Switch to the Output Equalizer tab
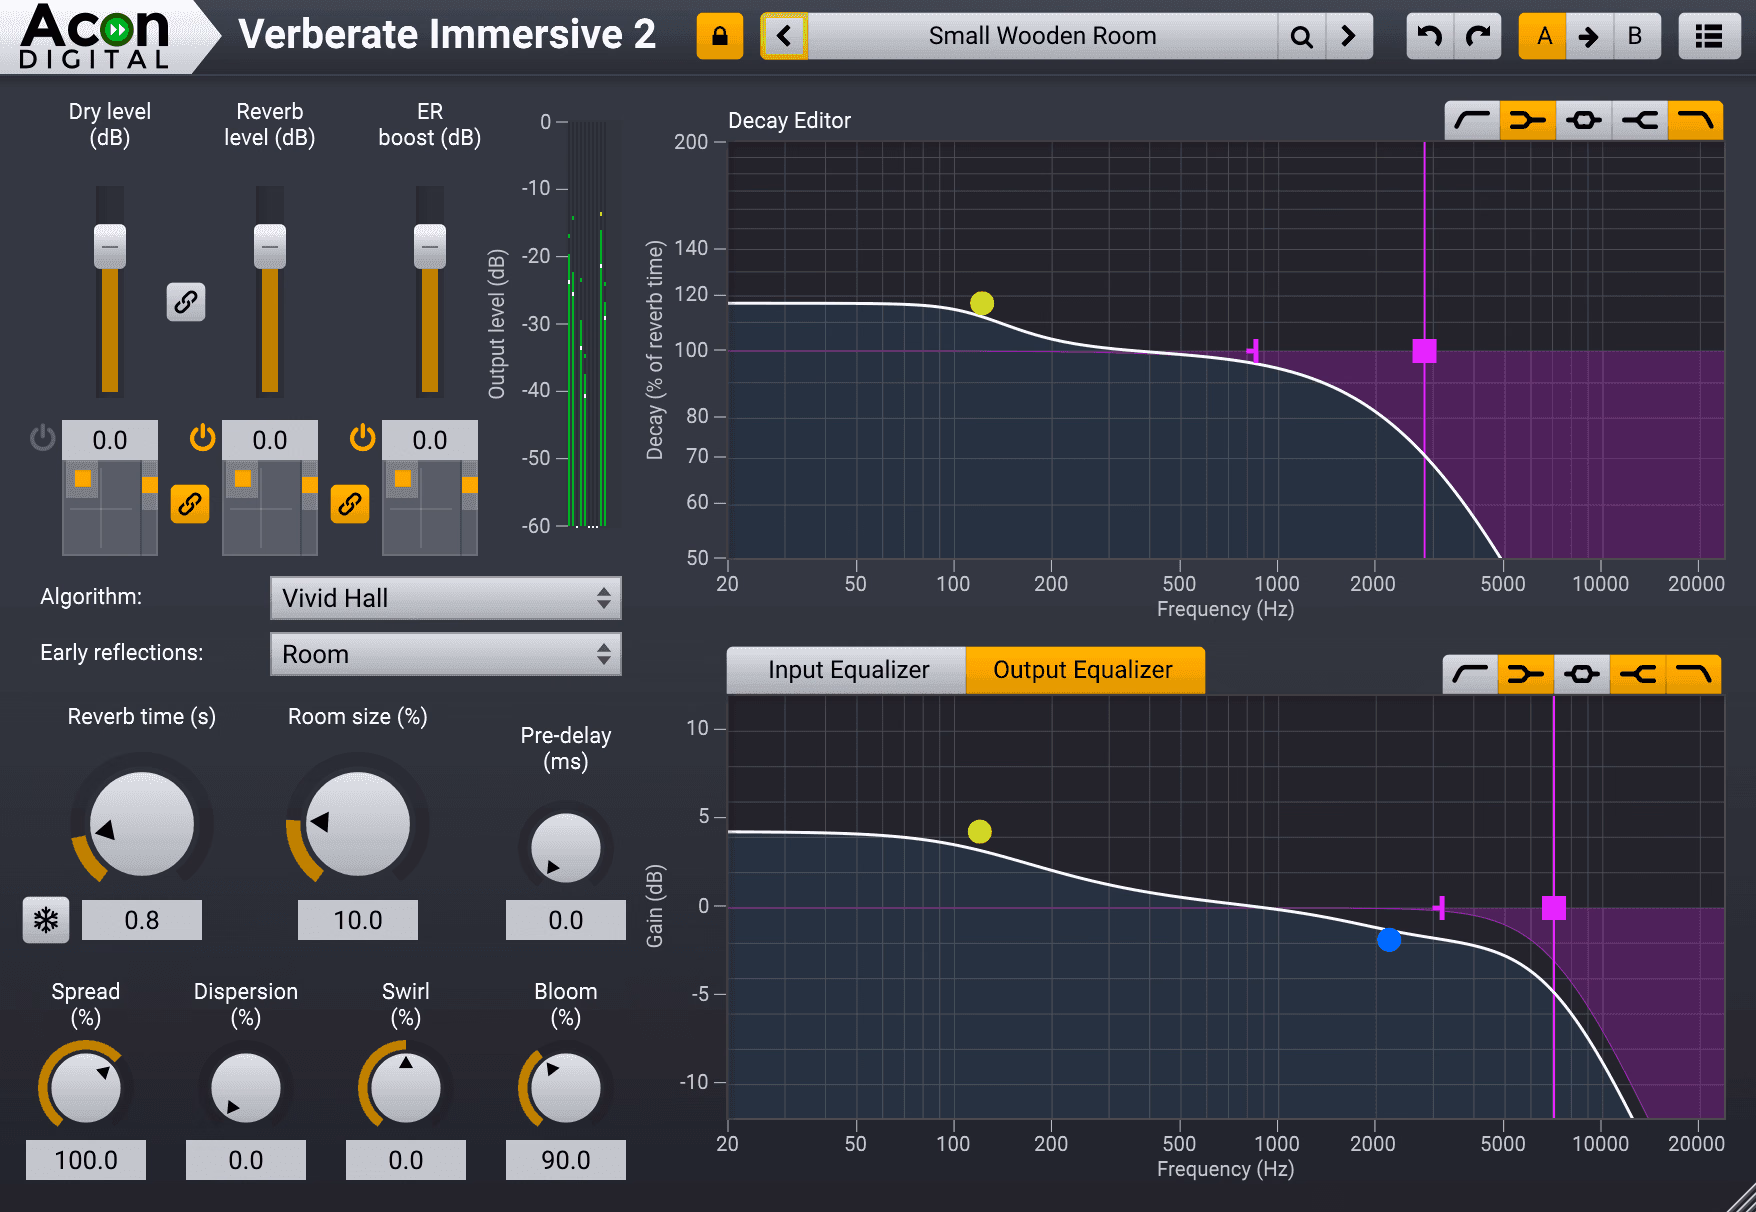The height and width of the screenshot is (1212, 1756). pos(1084,670)
